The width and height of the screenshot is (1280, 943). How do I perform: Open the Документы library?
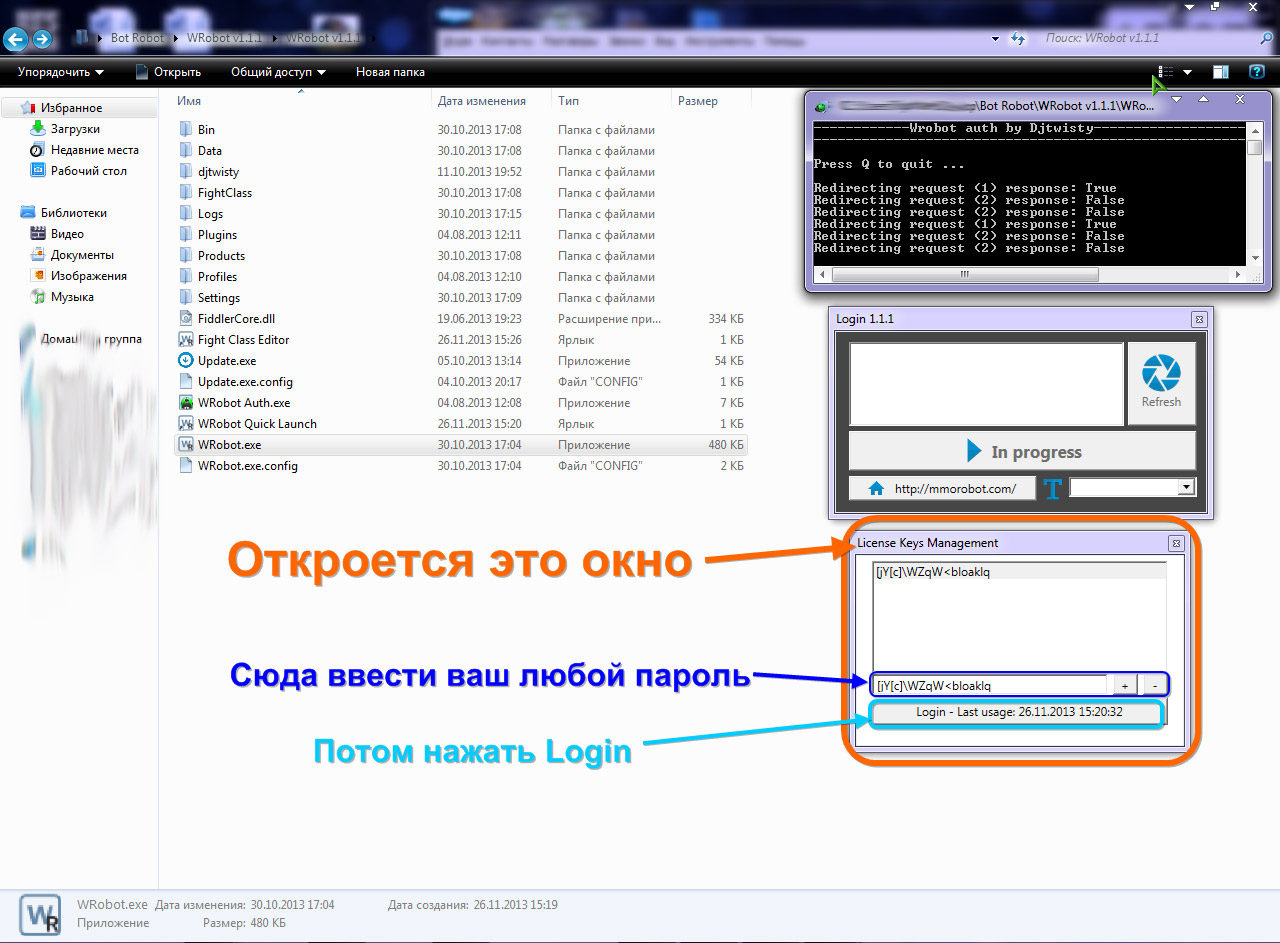[x=82, y=255]
